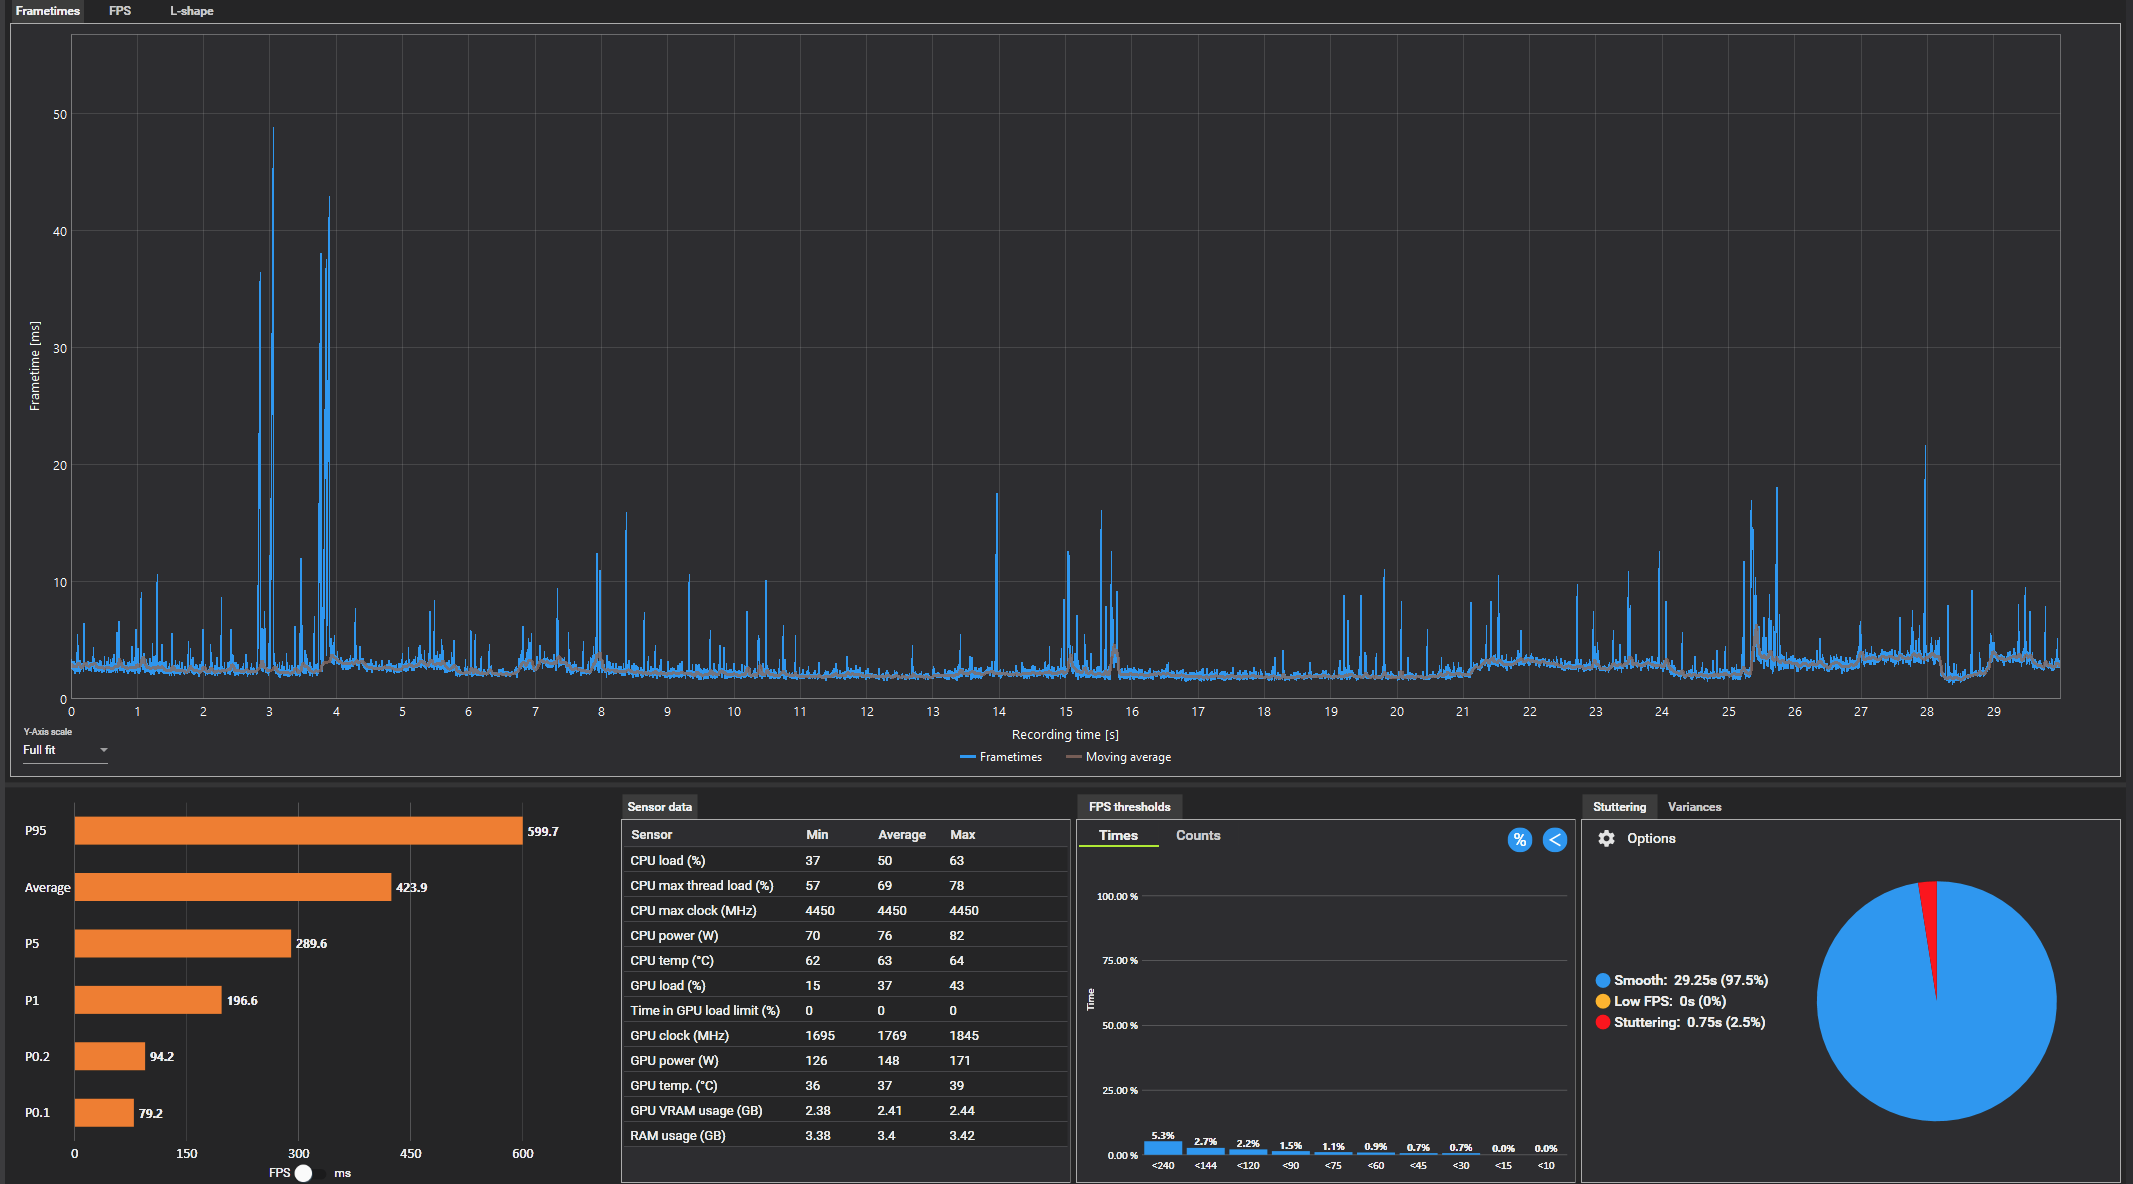Select the RAM usage (GB) row
Screen dimensions: 2133x1184
click(845, 1135)
